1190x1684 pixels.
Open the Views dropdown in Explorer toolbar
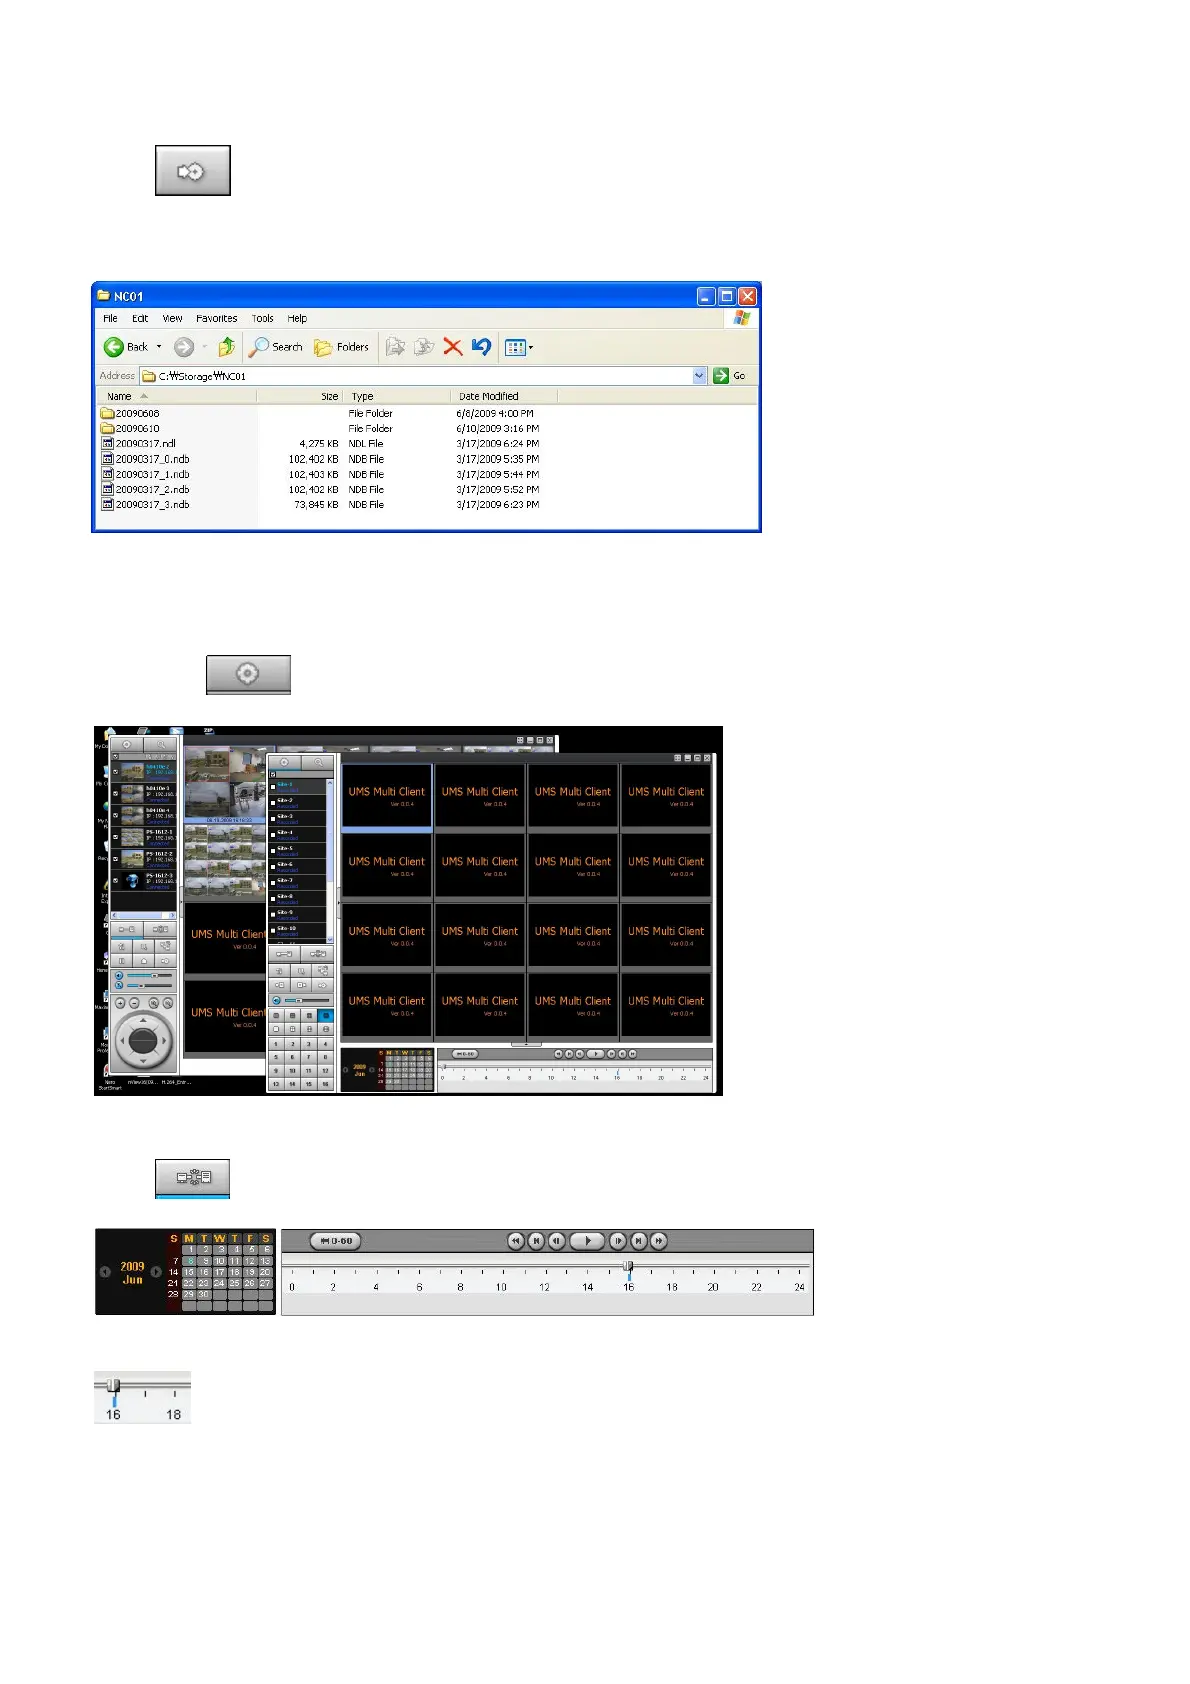pyautogui.click(x=519, y=347)
